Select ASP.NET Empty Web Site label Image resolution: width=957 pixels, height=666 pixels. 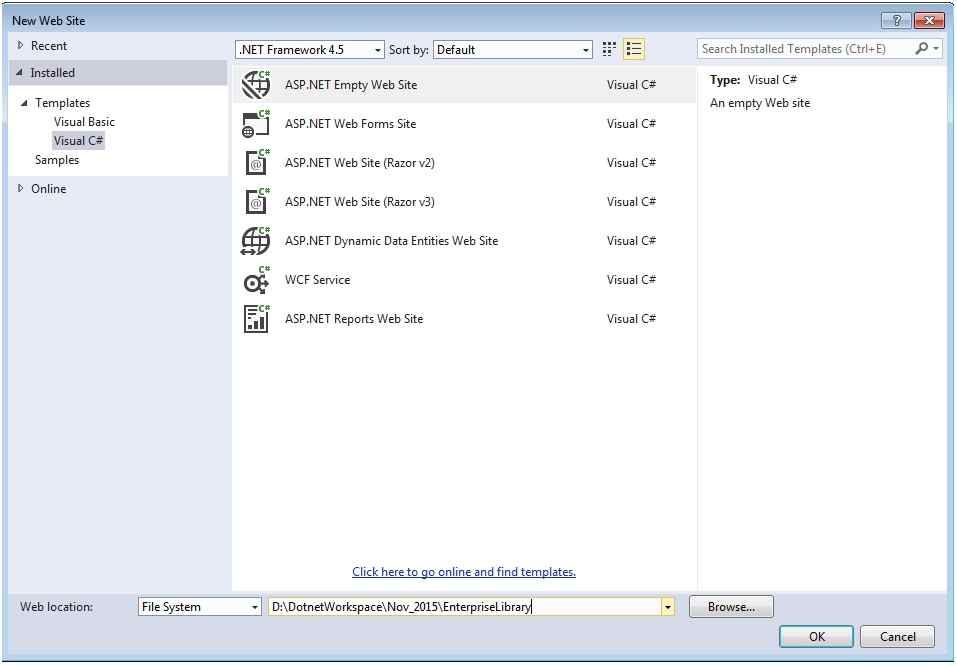pyautogui.click(x=351, y=85)
